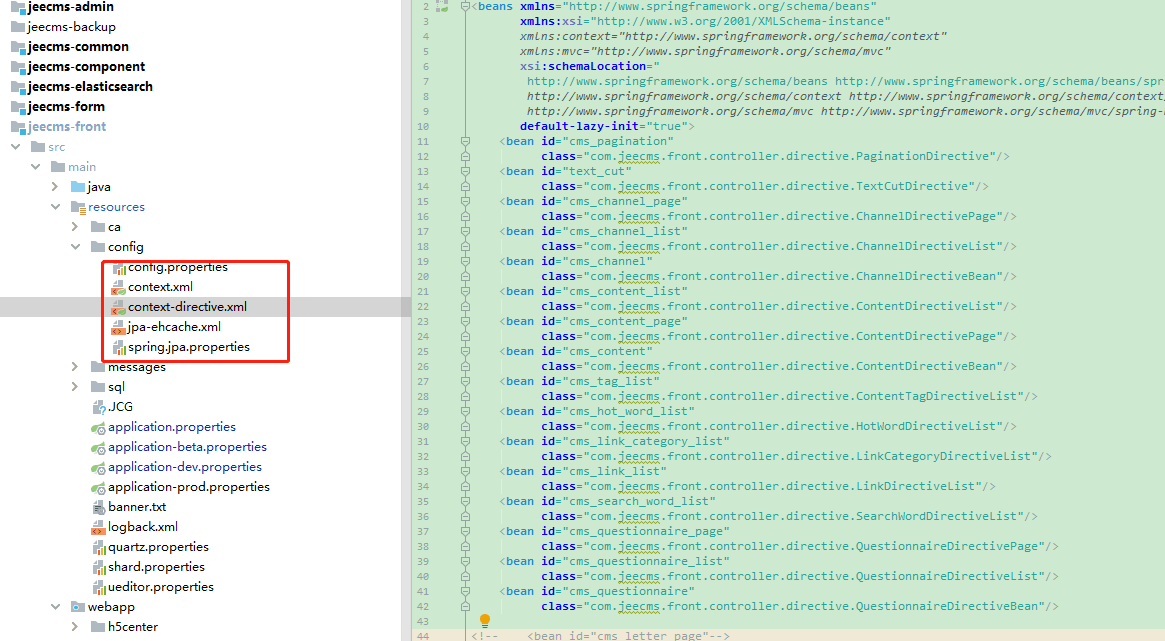Fold the cms_pagination bean in gutter
Viewport: 1165px width, 641px height.
[x=465, y=141]
